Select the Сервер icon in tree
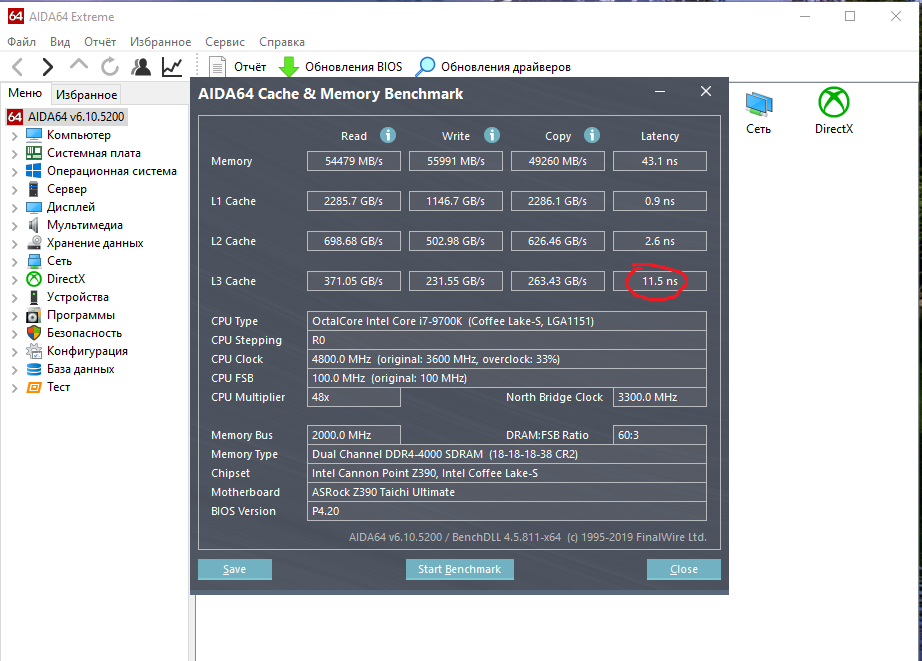The image size is (922, 661). click(34, 189)
